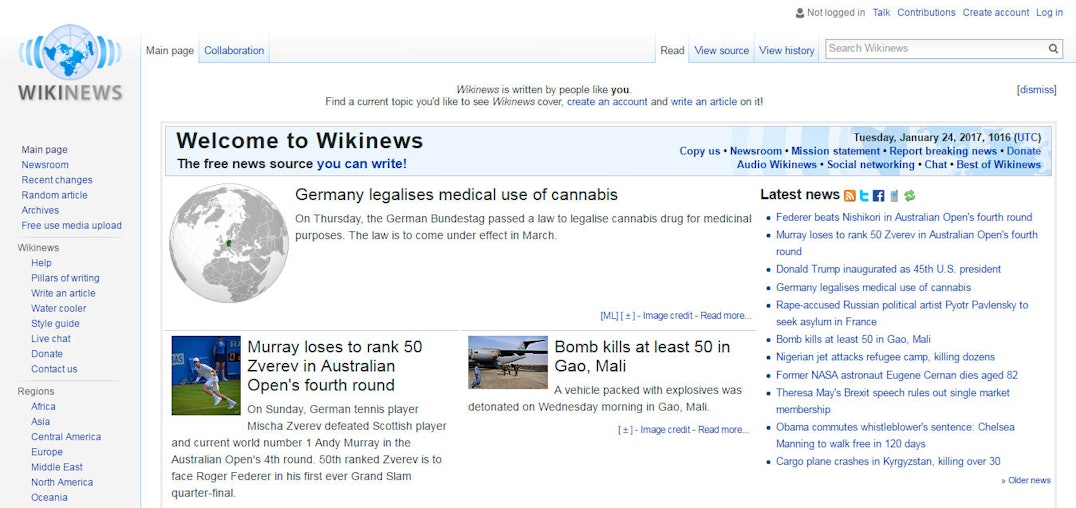Screen dimensions: 1076x508
Task: Switch to the Main page tab
Action: pos(170,50)
